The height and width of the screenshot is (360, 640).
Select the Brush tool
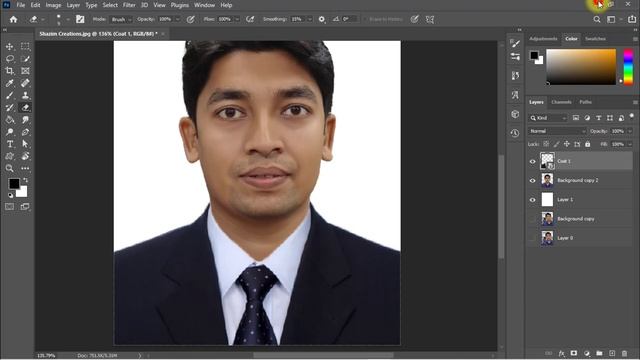[9, 96]
